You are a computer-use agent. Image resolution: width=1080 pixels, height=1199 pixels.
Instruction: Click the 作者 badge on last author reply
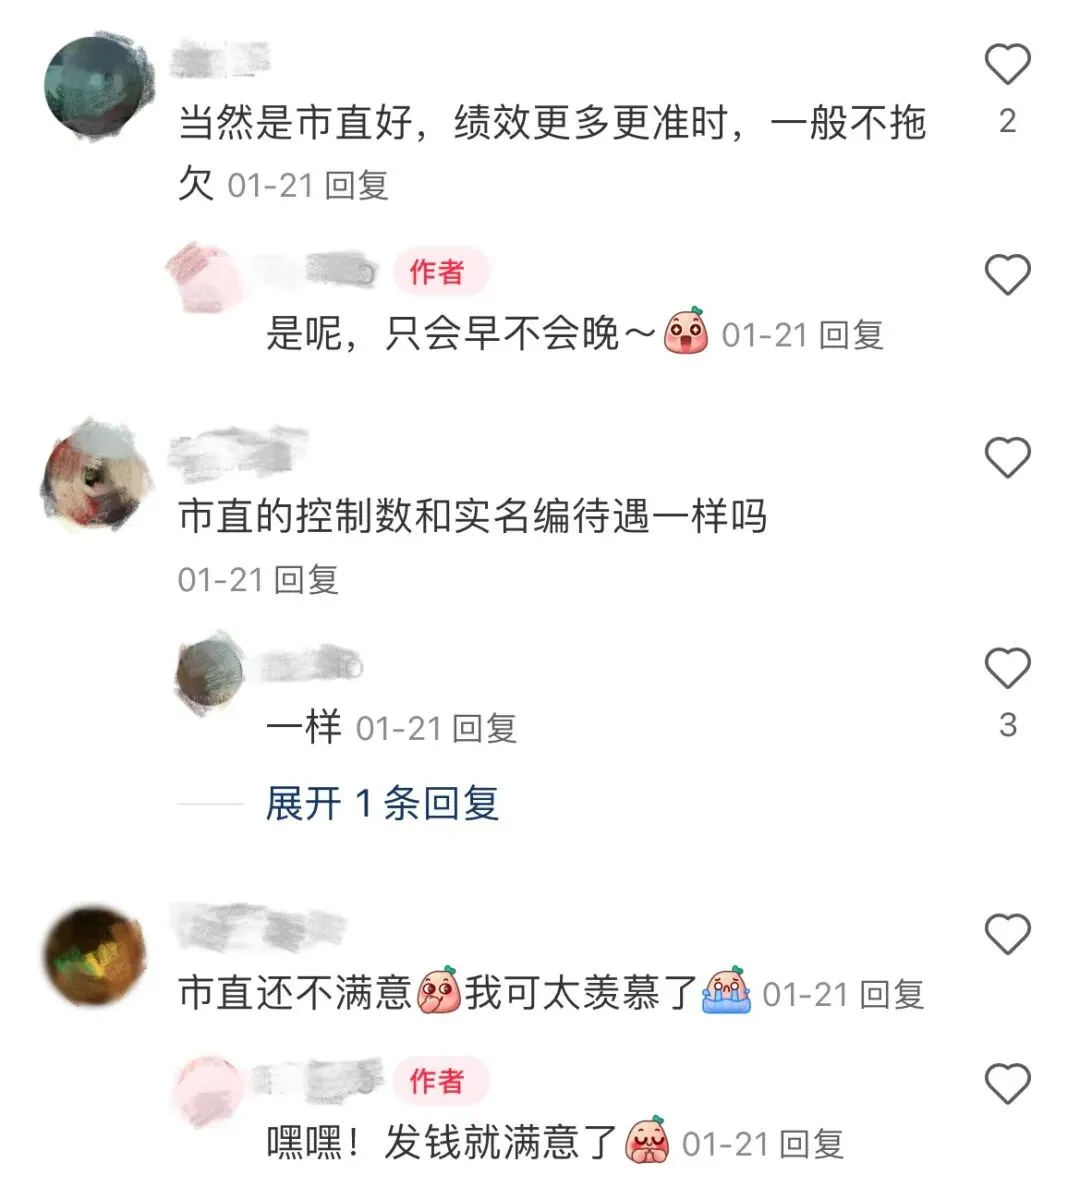pyautogui.click(x=440, y=1080)
